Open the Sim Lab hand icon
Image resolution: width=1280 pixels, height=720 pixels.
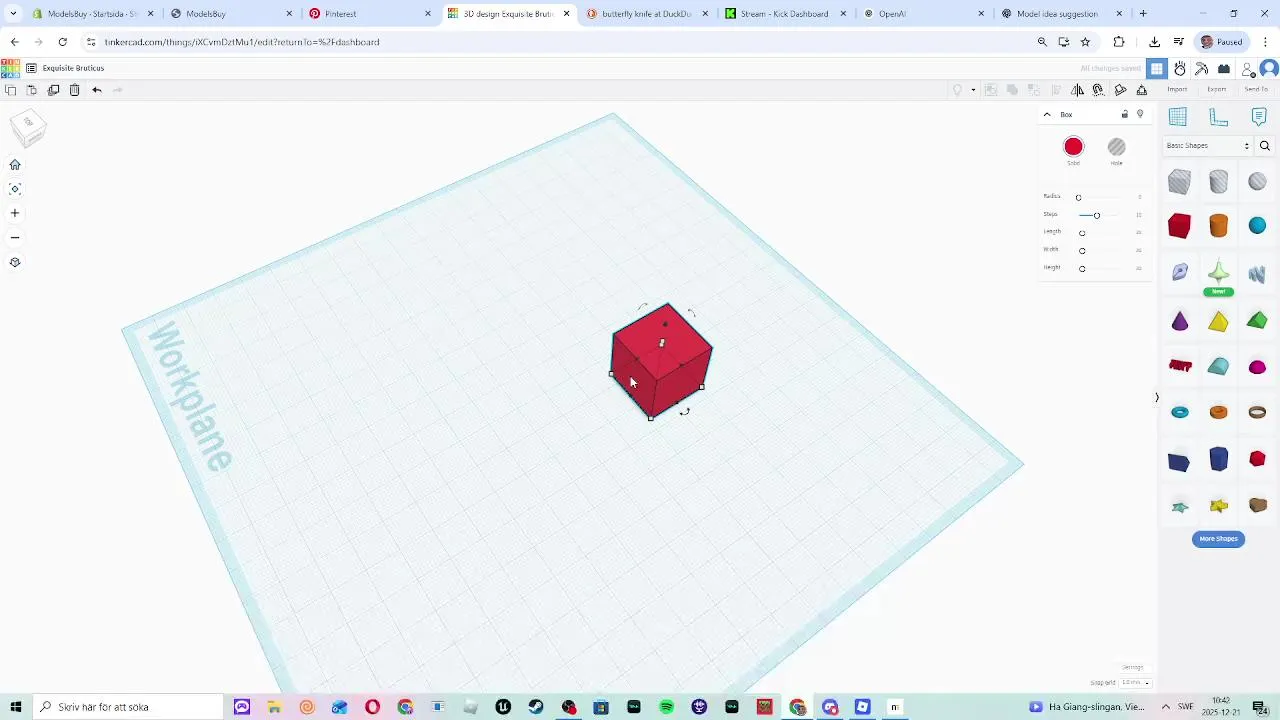coord(1180,68)
